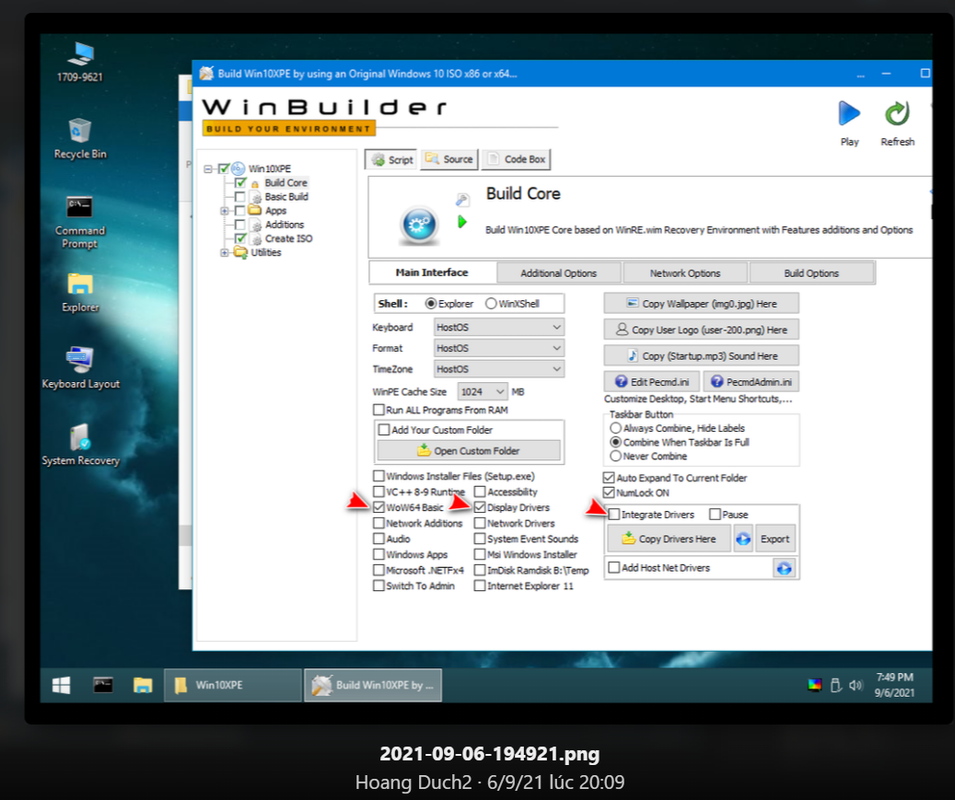Open the File Explorer taskbar icon

click(x=143, y=686)
